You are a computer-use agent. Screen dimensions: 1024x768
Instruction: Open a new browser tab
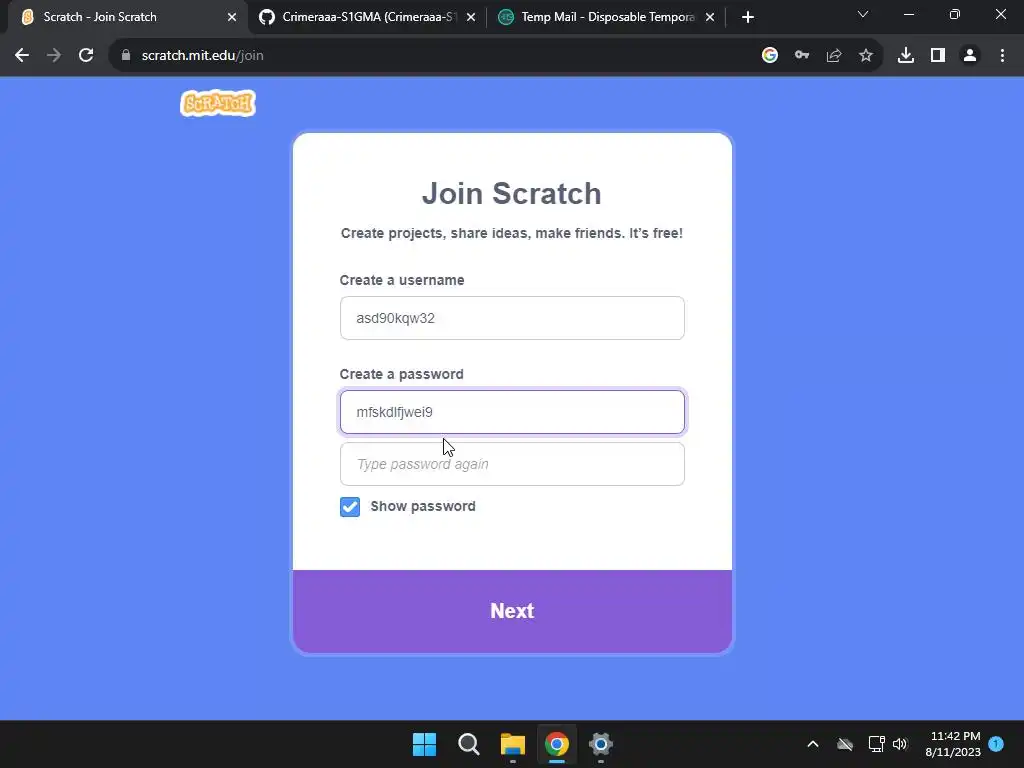748,17
